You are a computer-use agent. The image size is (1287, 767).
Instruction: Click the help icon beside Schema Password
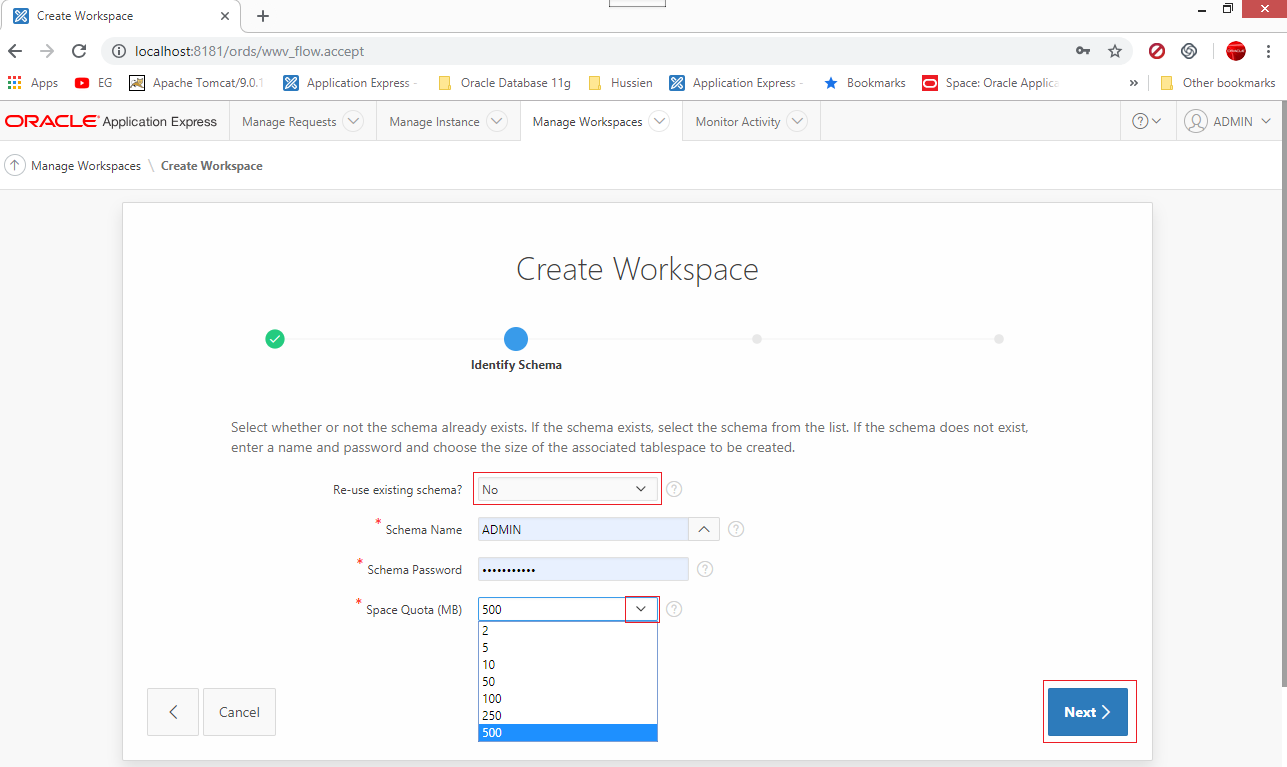704,568
